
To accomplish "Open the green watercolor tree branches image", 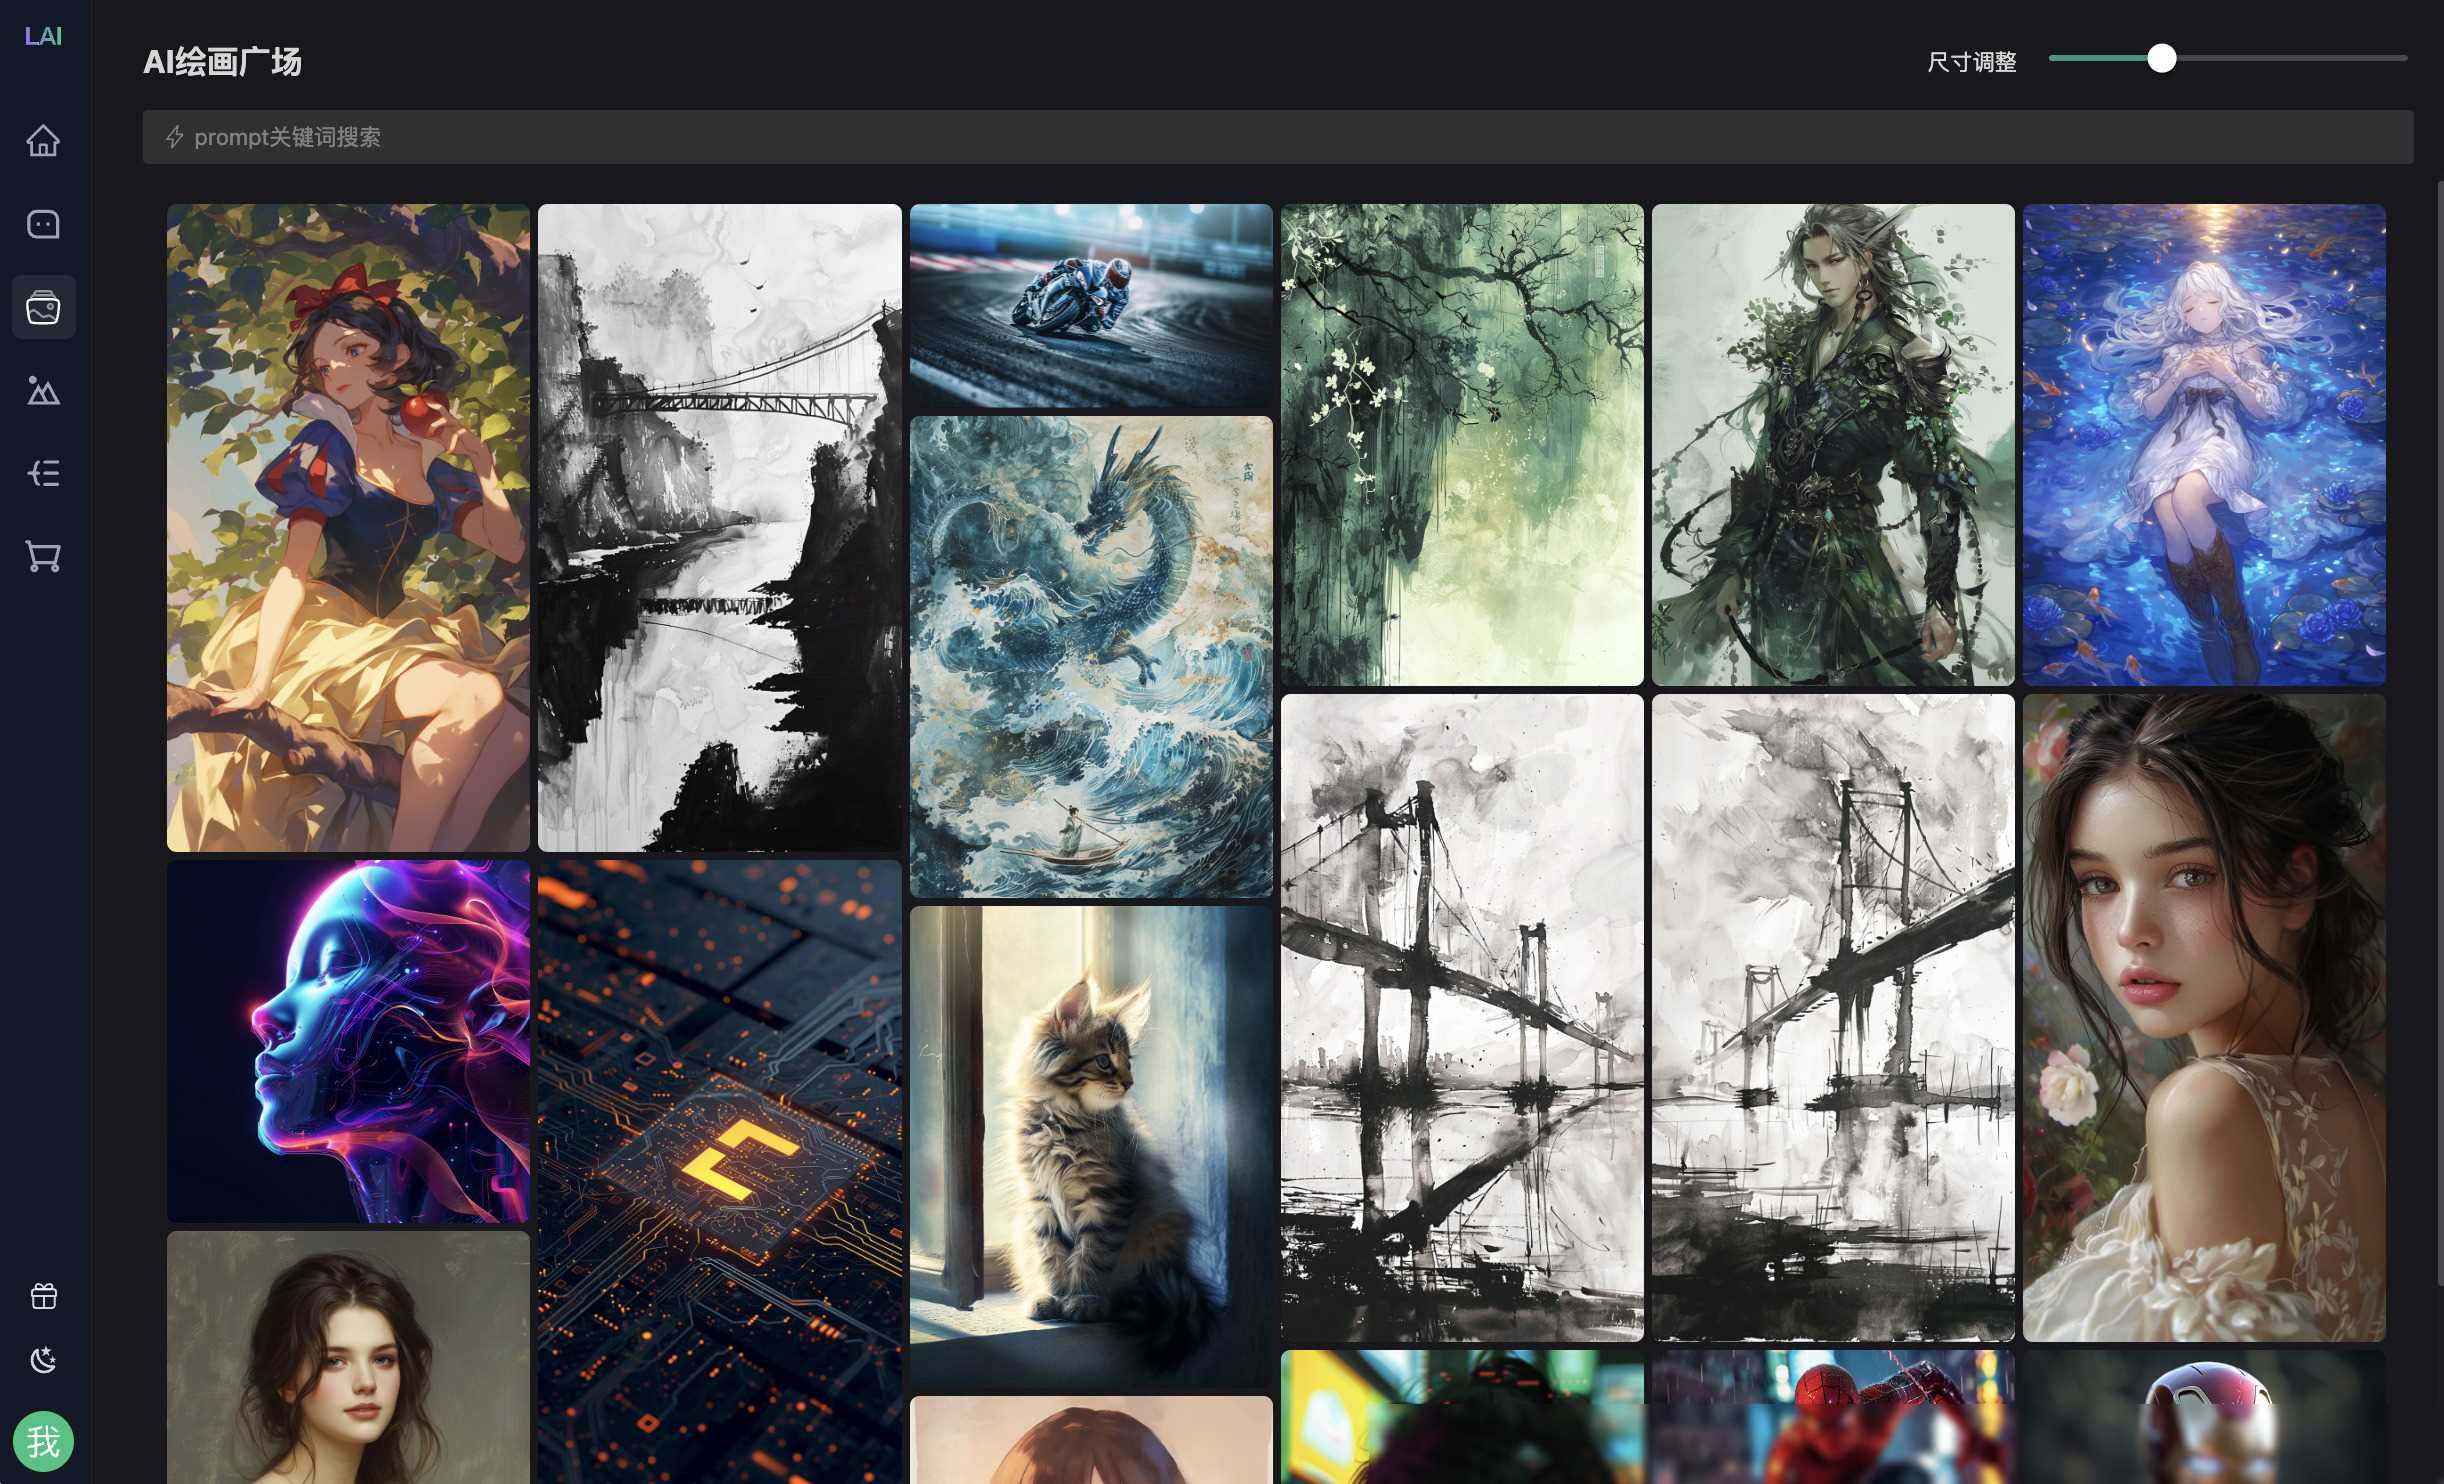I will (1462, 445).
